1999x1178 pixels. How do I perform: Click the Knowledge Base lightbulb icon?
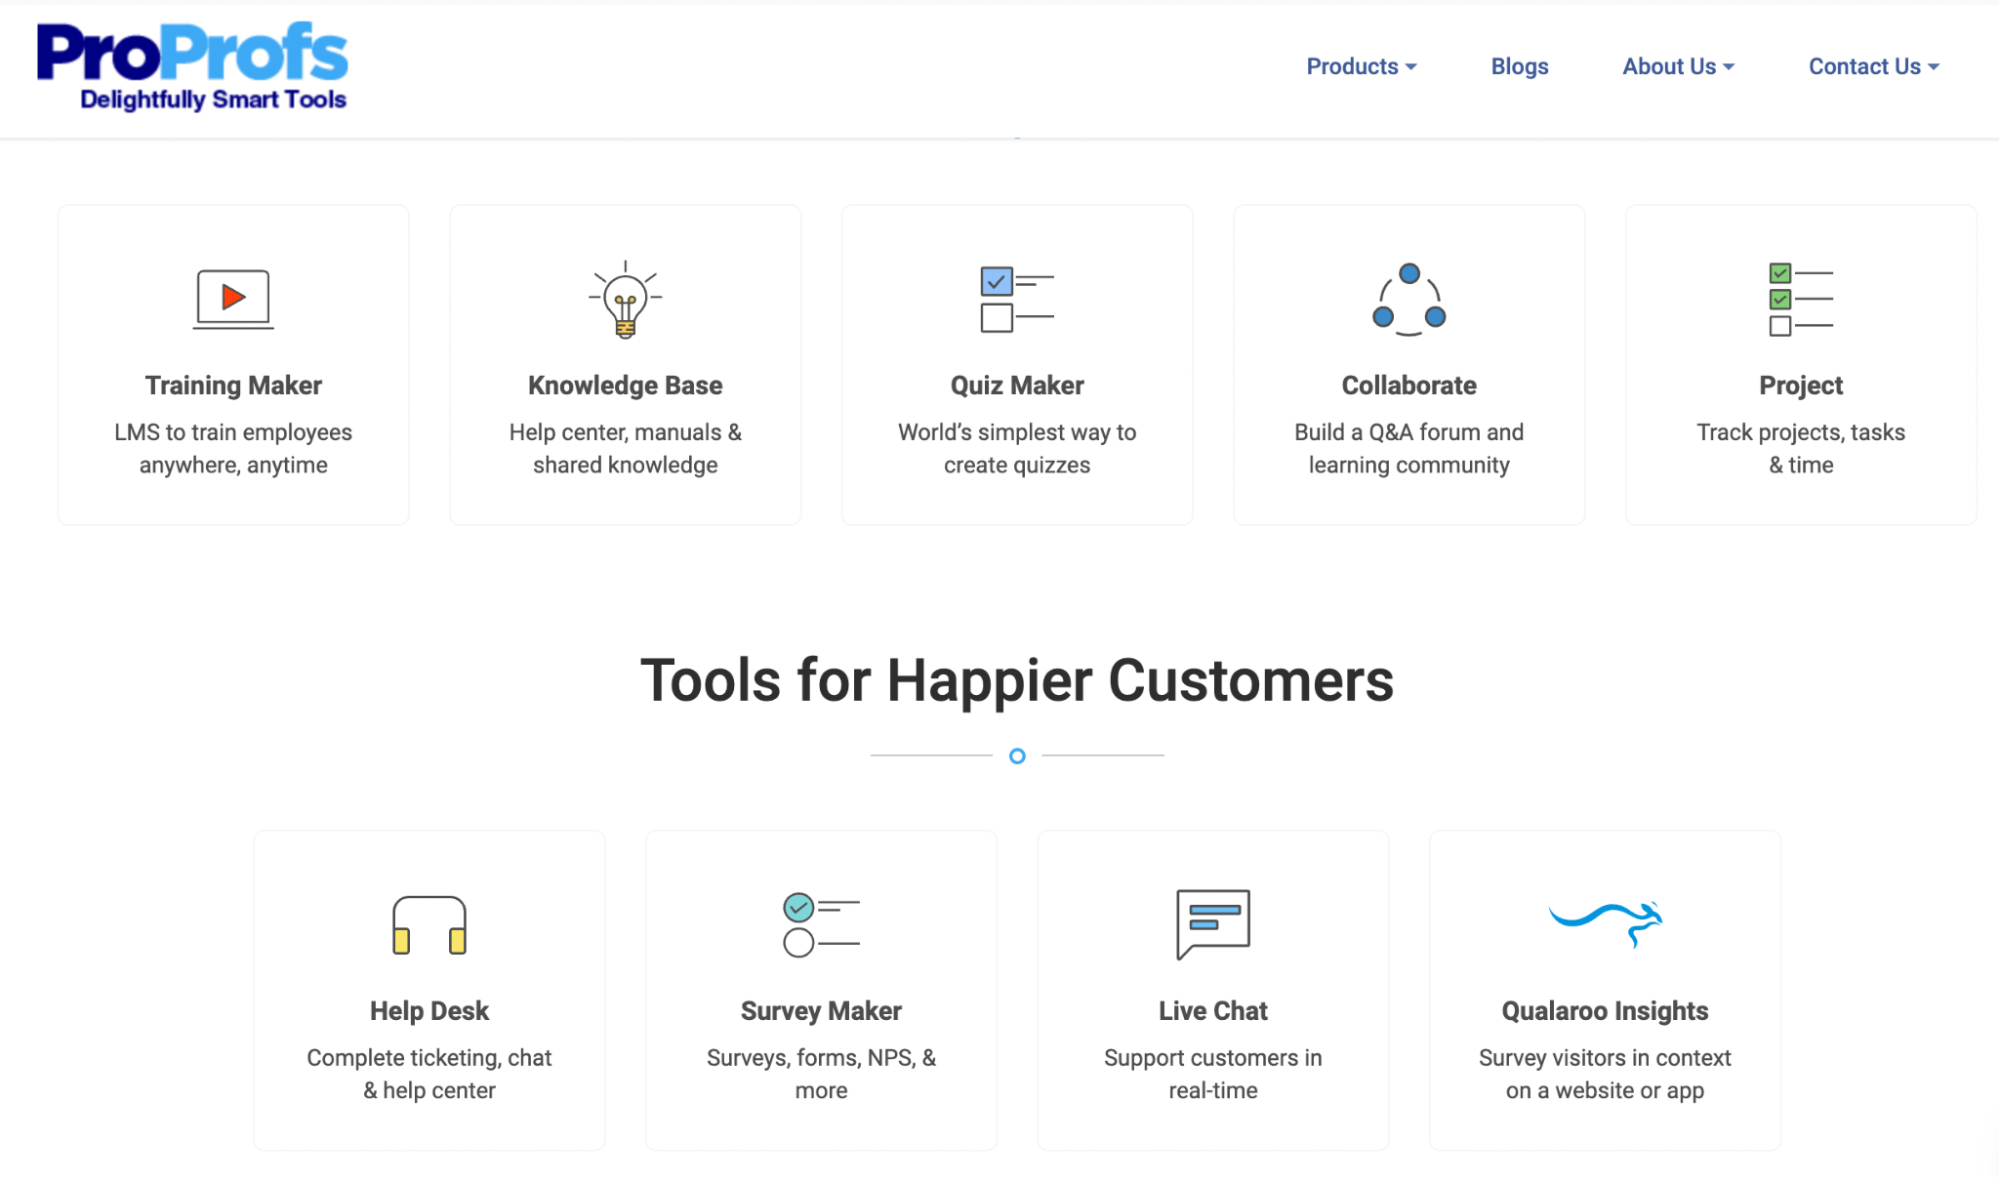[625, 300]
